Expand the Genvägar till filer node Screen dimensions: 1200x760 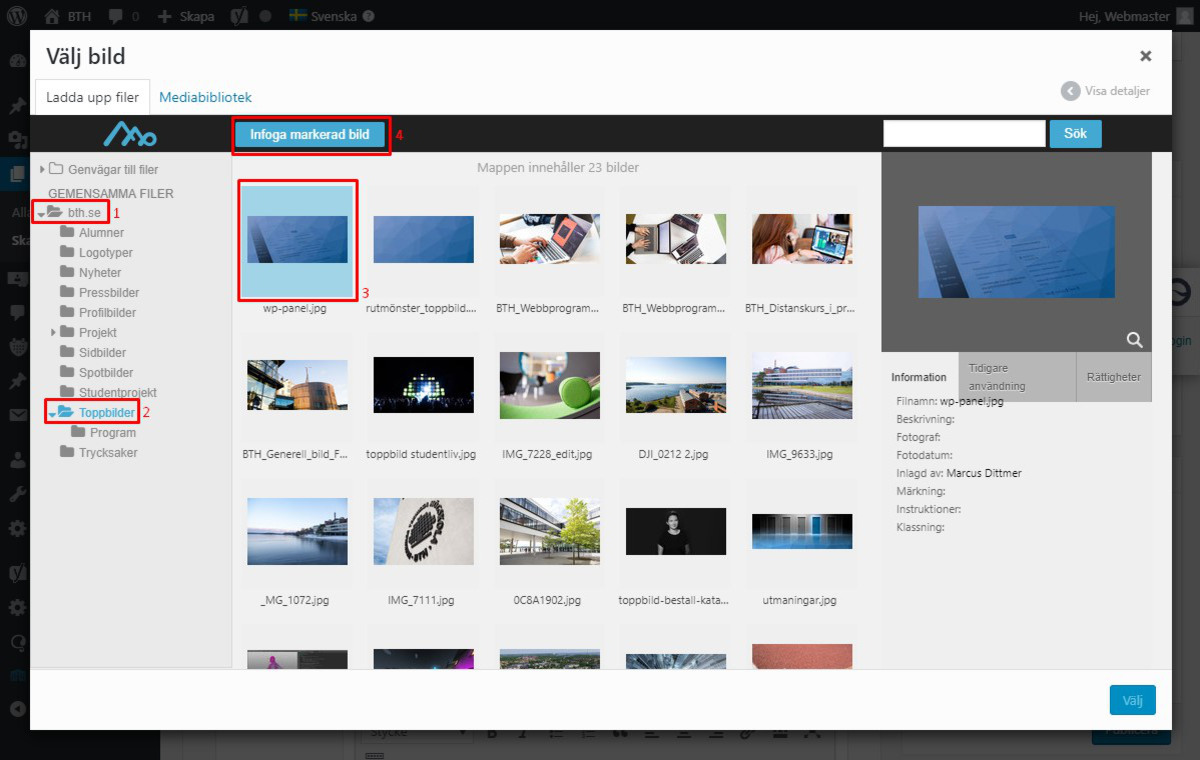tap(42, 169)
